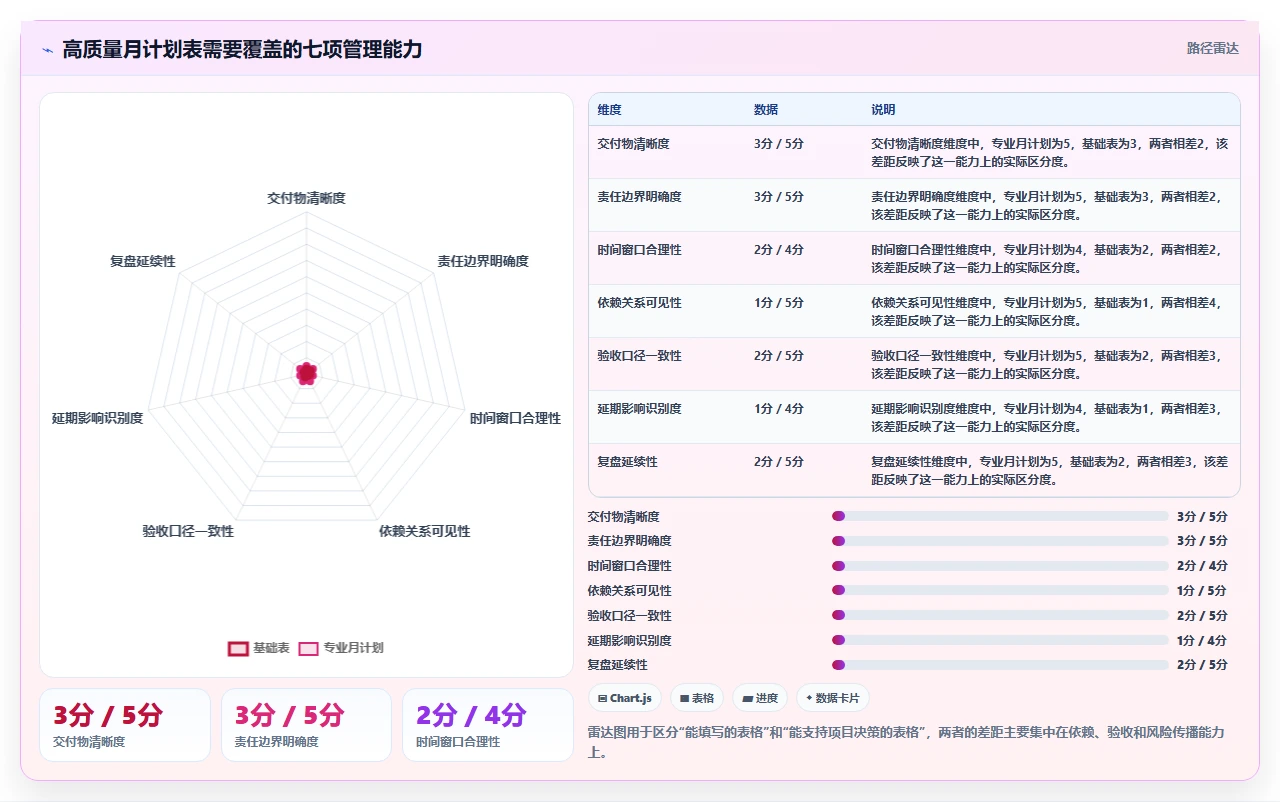The image size is (1280, 802).
Task: Click the 时间窗口合理性 radar axis label
Action: pyautogui.click(x=516, y=418)
